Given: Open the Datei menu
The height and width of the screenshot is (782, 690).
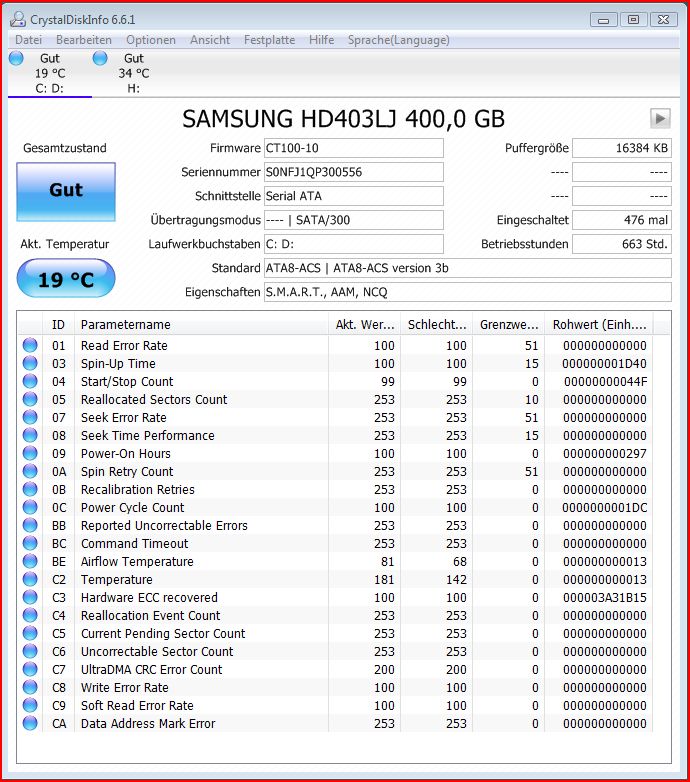Looking at the screenshot, I should tap(28, 40).
